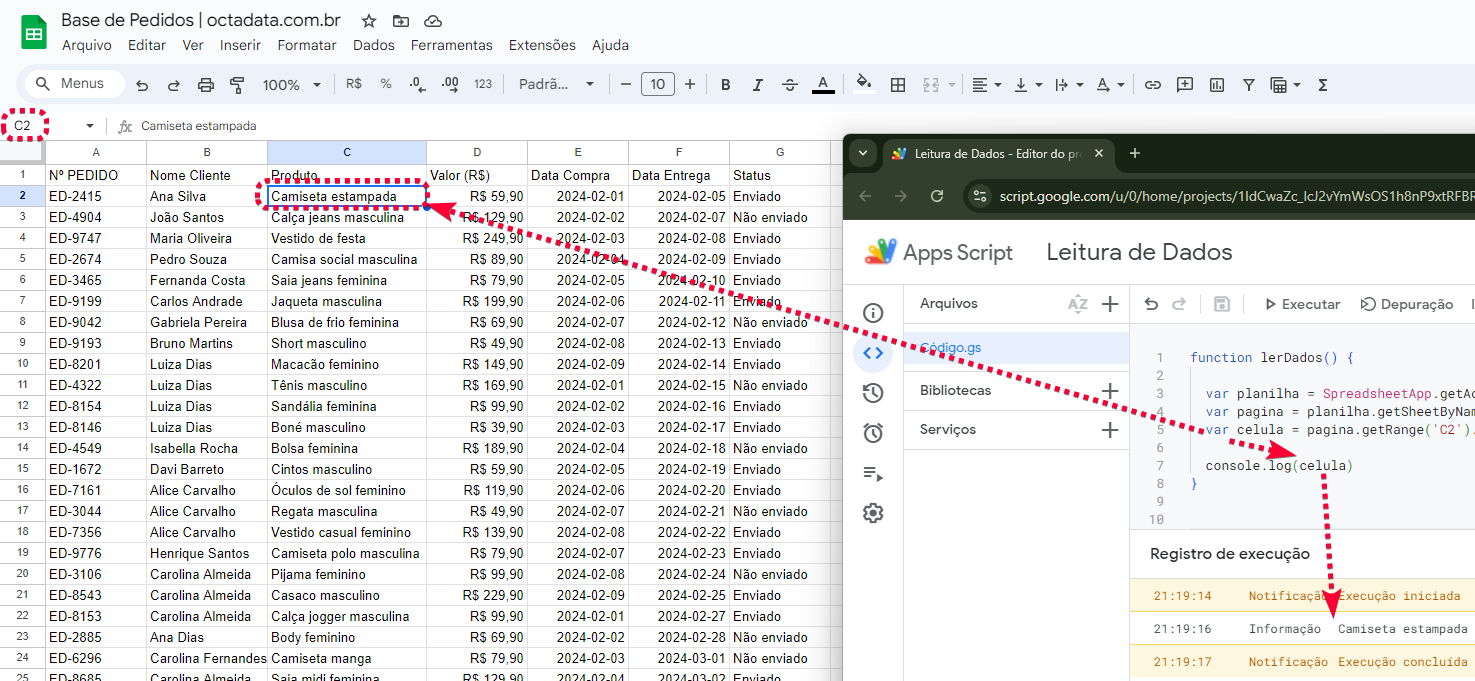Decrease font size with minus button
The width and height of the screenshot is (1475, 681).
tap(626, 85)
